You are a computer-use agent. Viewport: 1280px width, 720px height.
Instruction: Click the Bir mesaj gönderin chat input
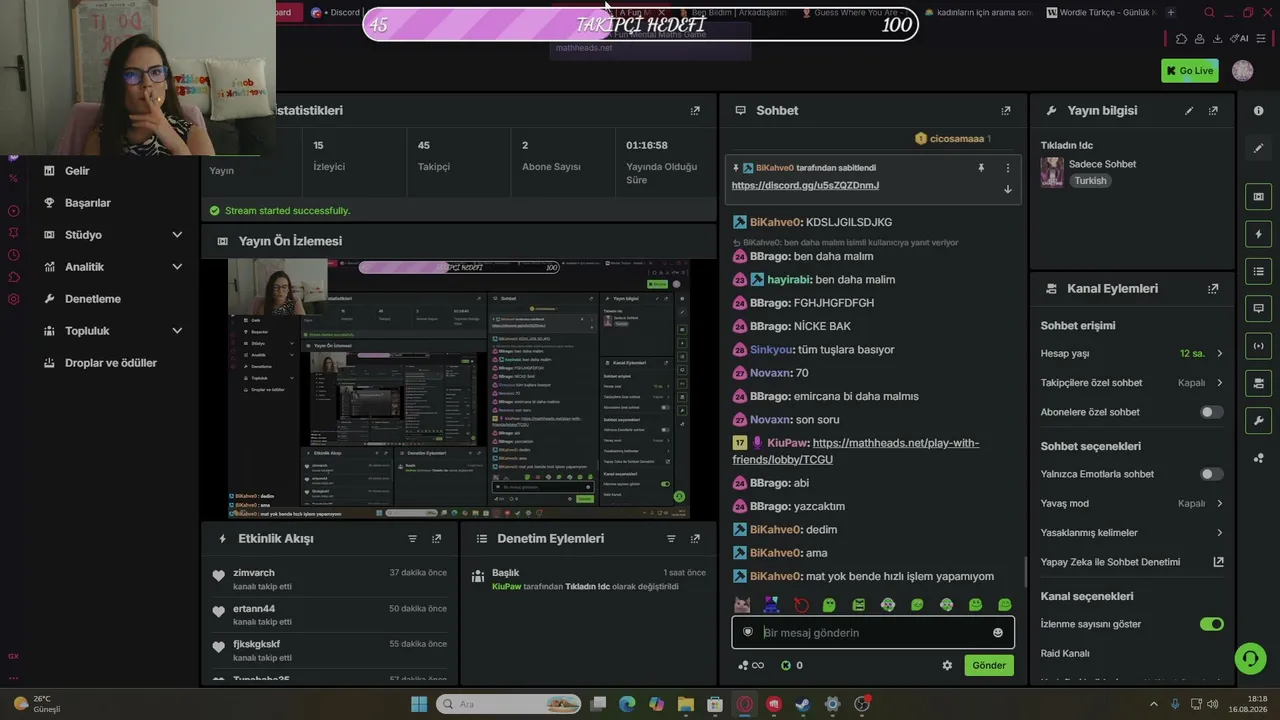click(873, 633)
